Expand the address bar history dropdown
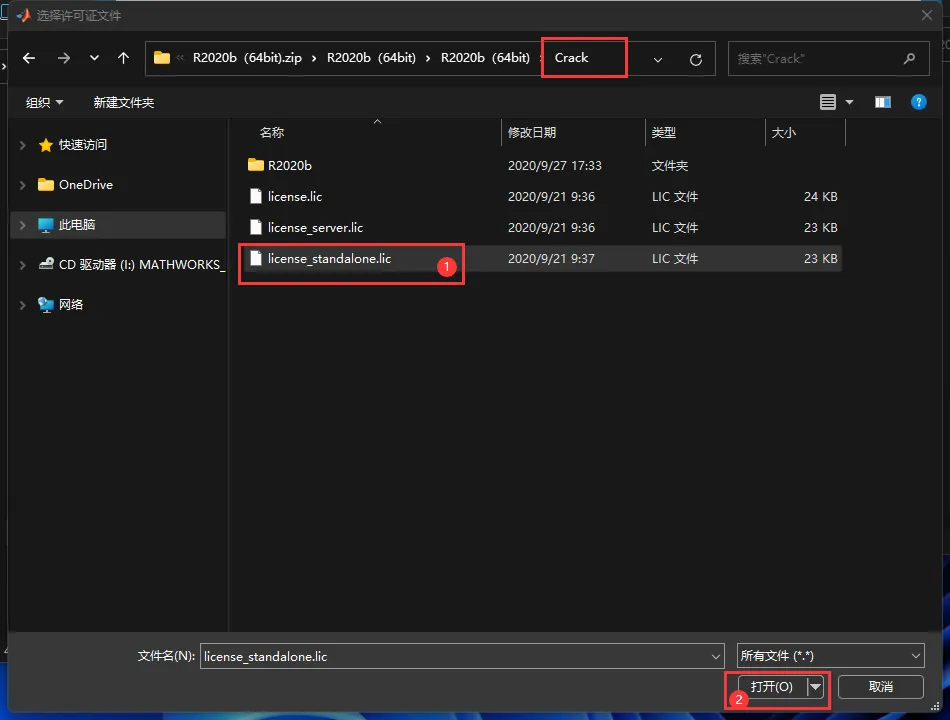This screenshot has width=950, height=720. tap(657, 59)
